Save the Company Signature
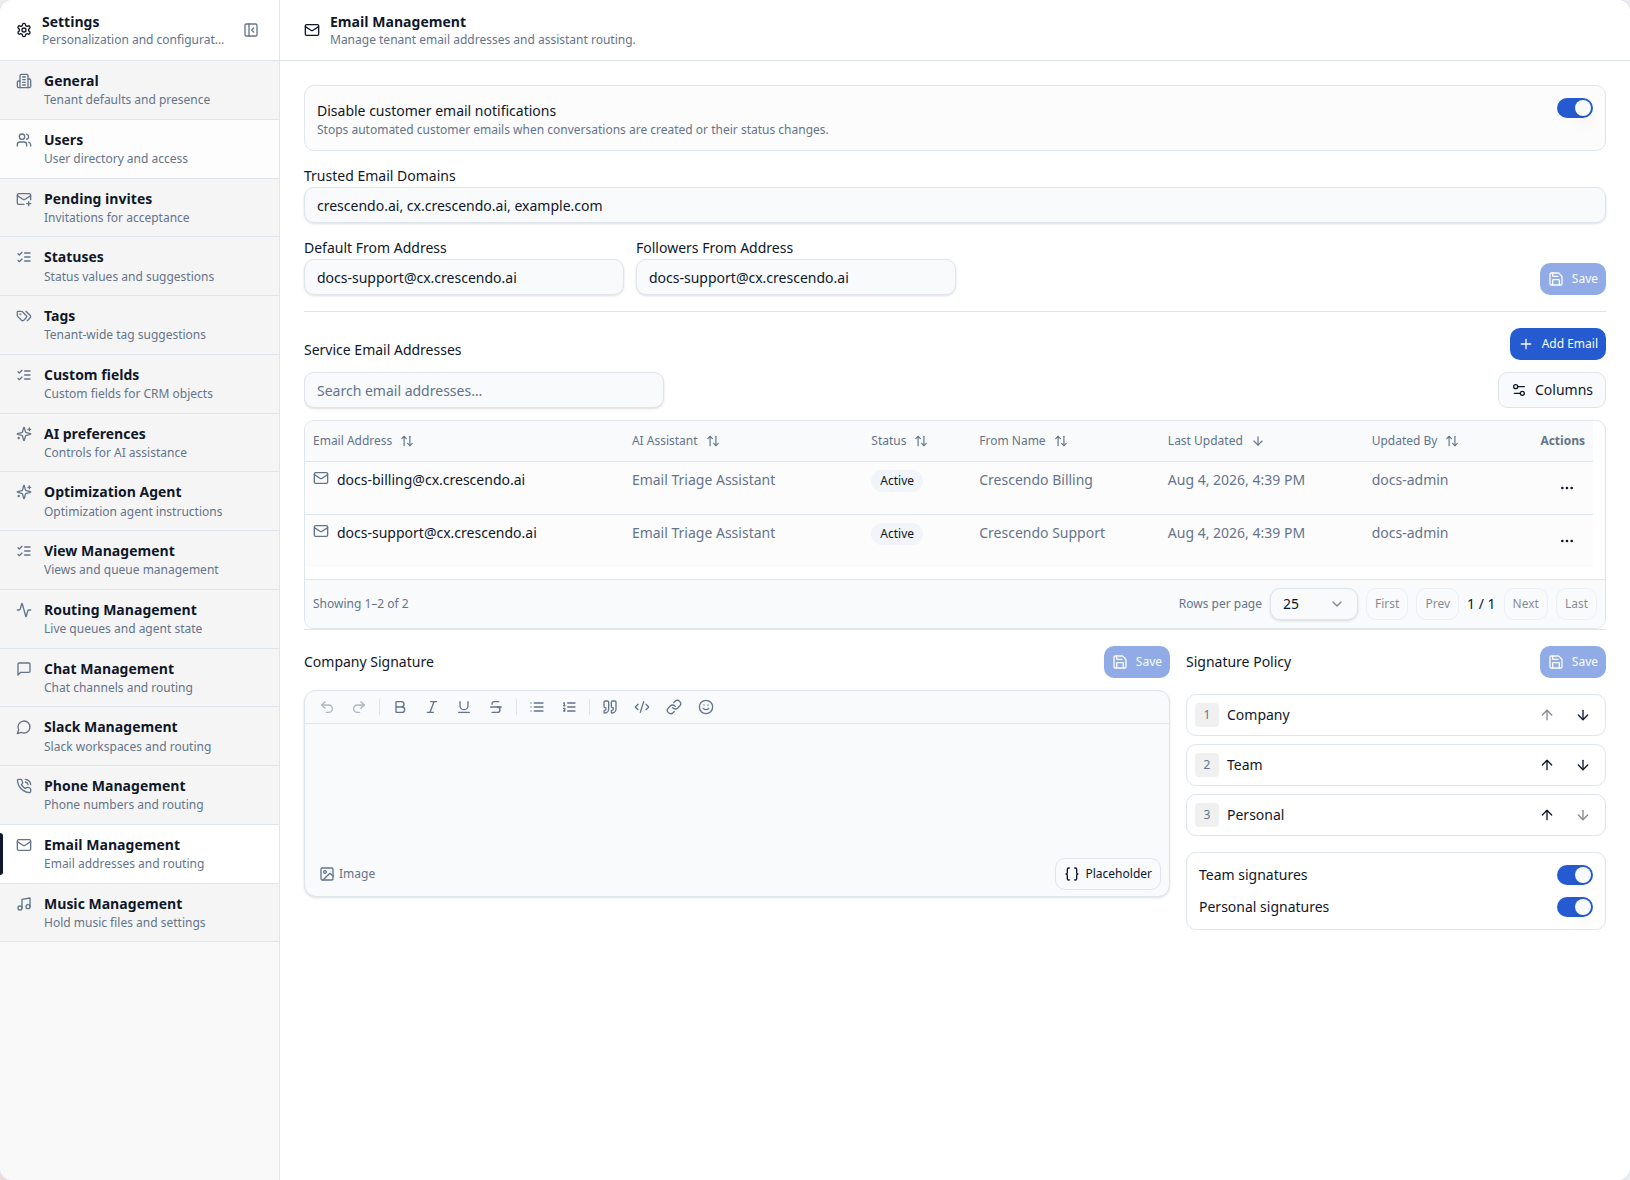This screenshot has width=1630, height=1180. click(x=1137, y=662)
